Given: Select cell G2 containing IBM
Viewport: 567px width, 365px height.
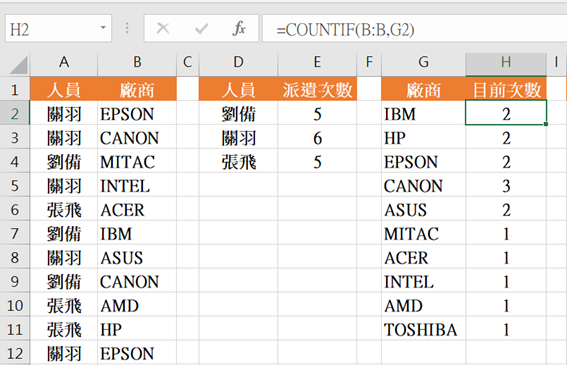Looking at the screenshot, I should pos(423,114).
